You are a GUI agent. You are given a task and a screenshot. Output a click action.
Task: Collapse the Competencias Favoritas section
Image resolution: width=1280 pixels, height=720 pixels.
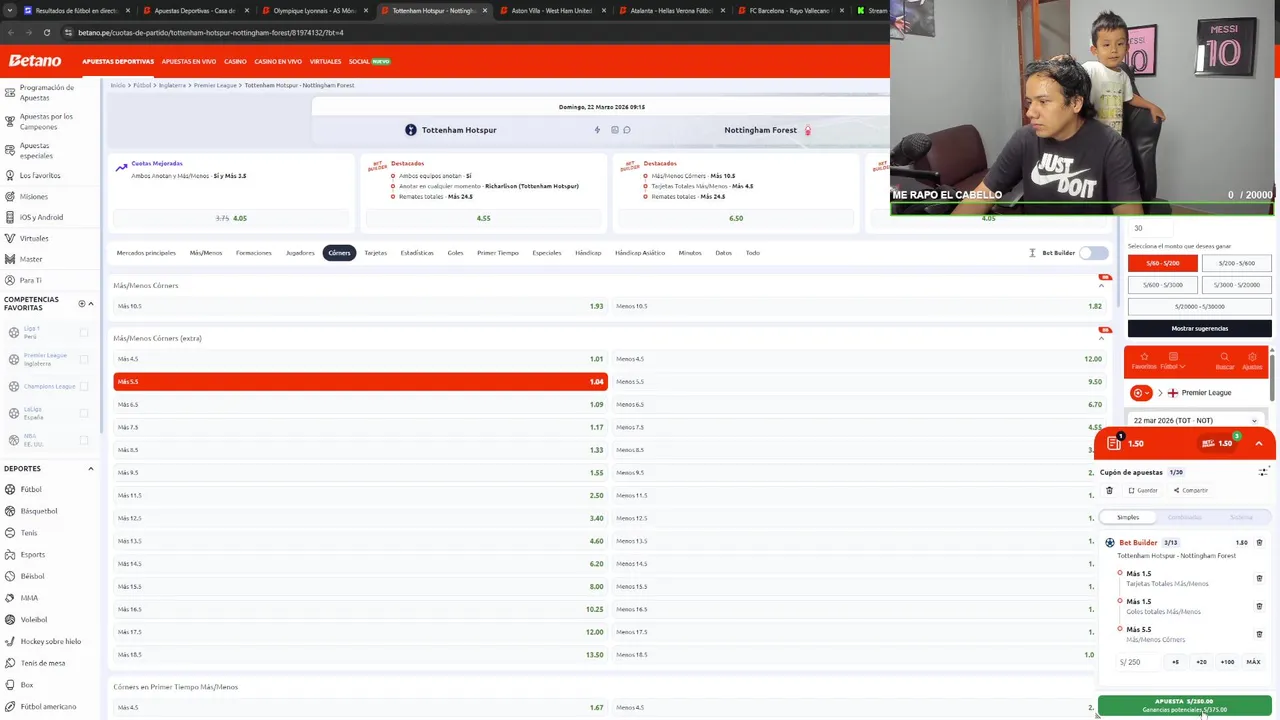click(x=91, y=303)
